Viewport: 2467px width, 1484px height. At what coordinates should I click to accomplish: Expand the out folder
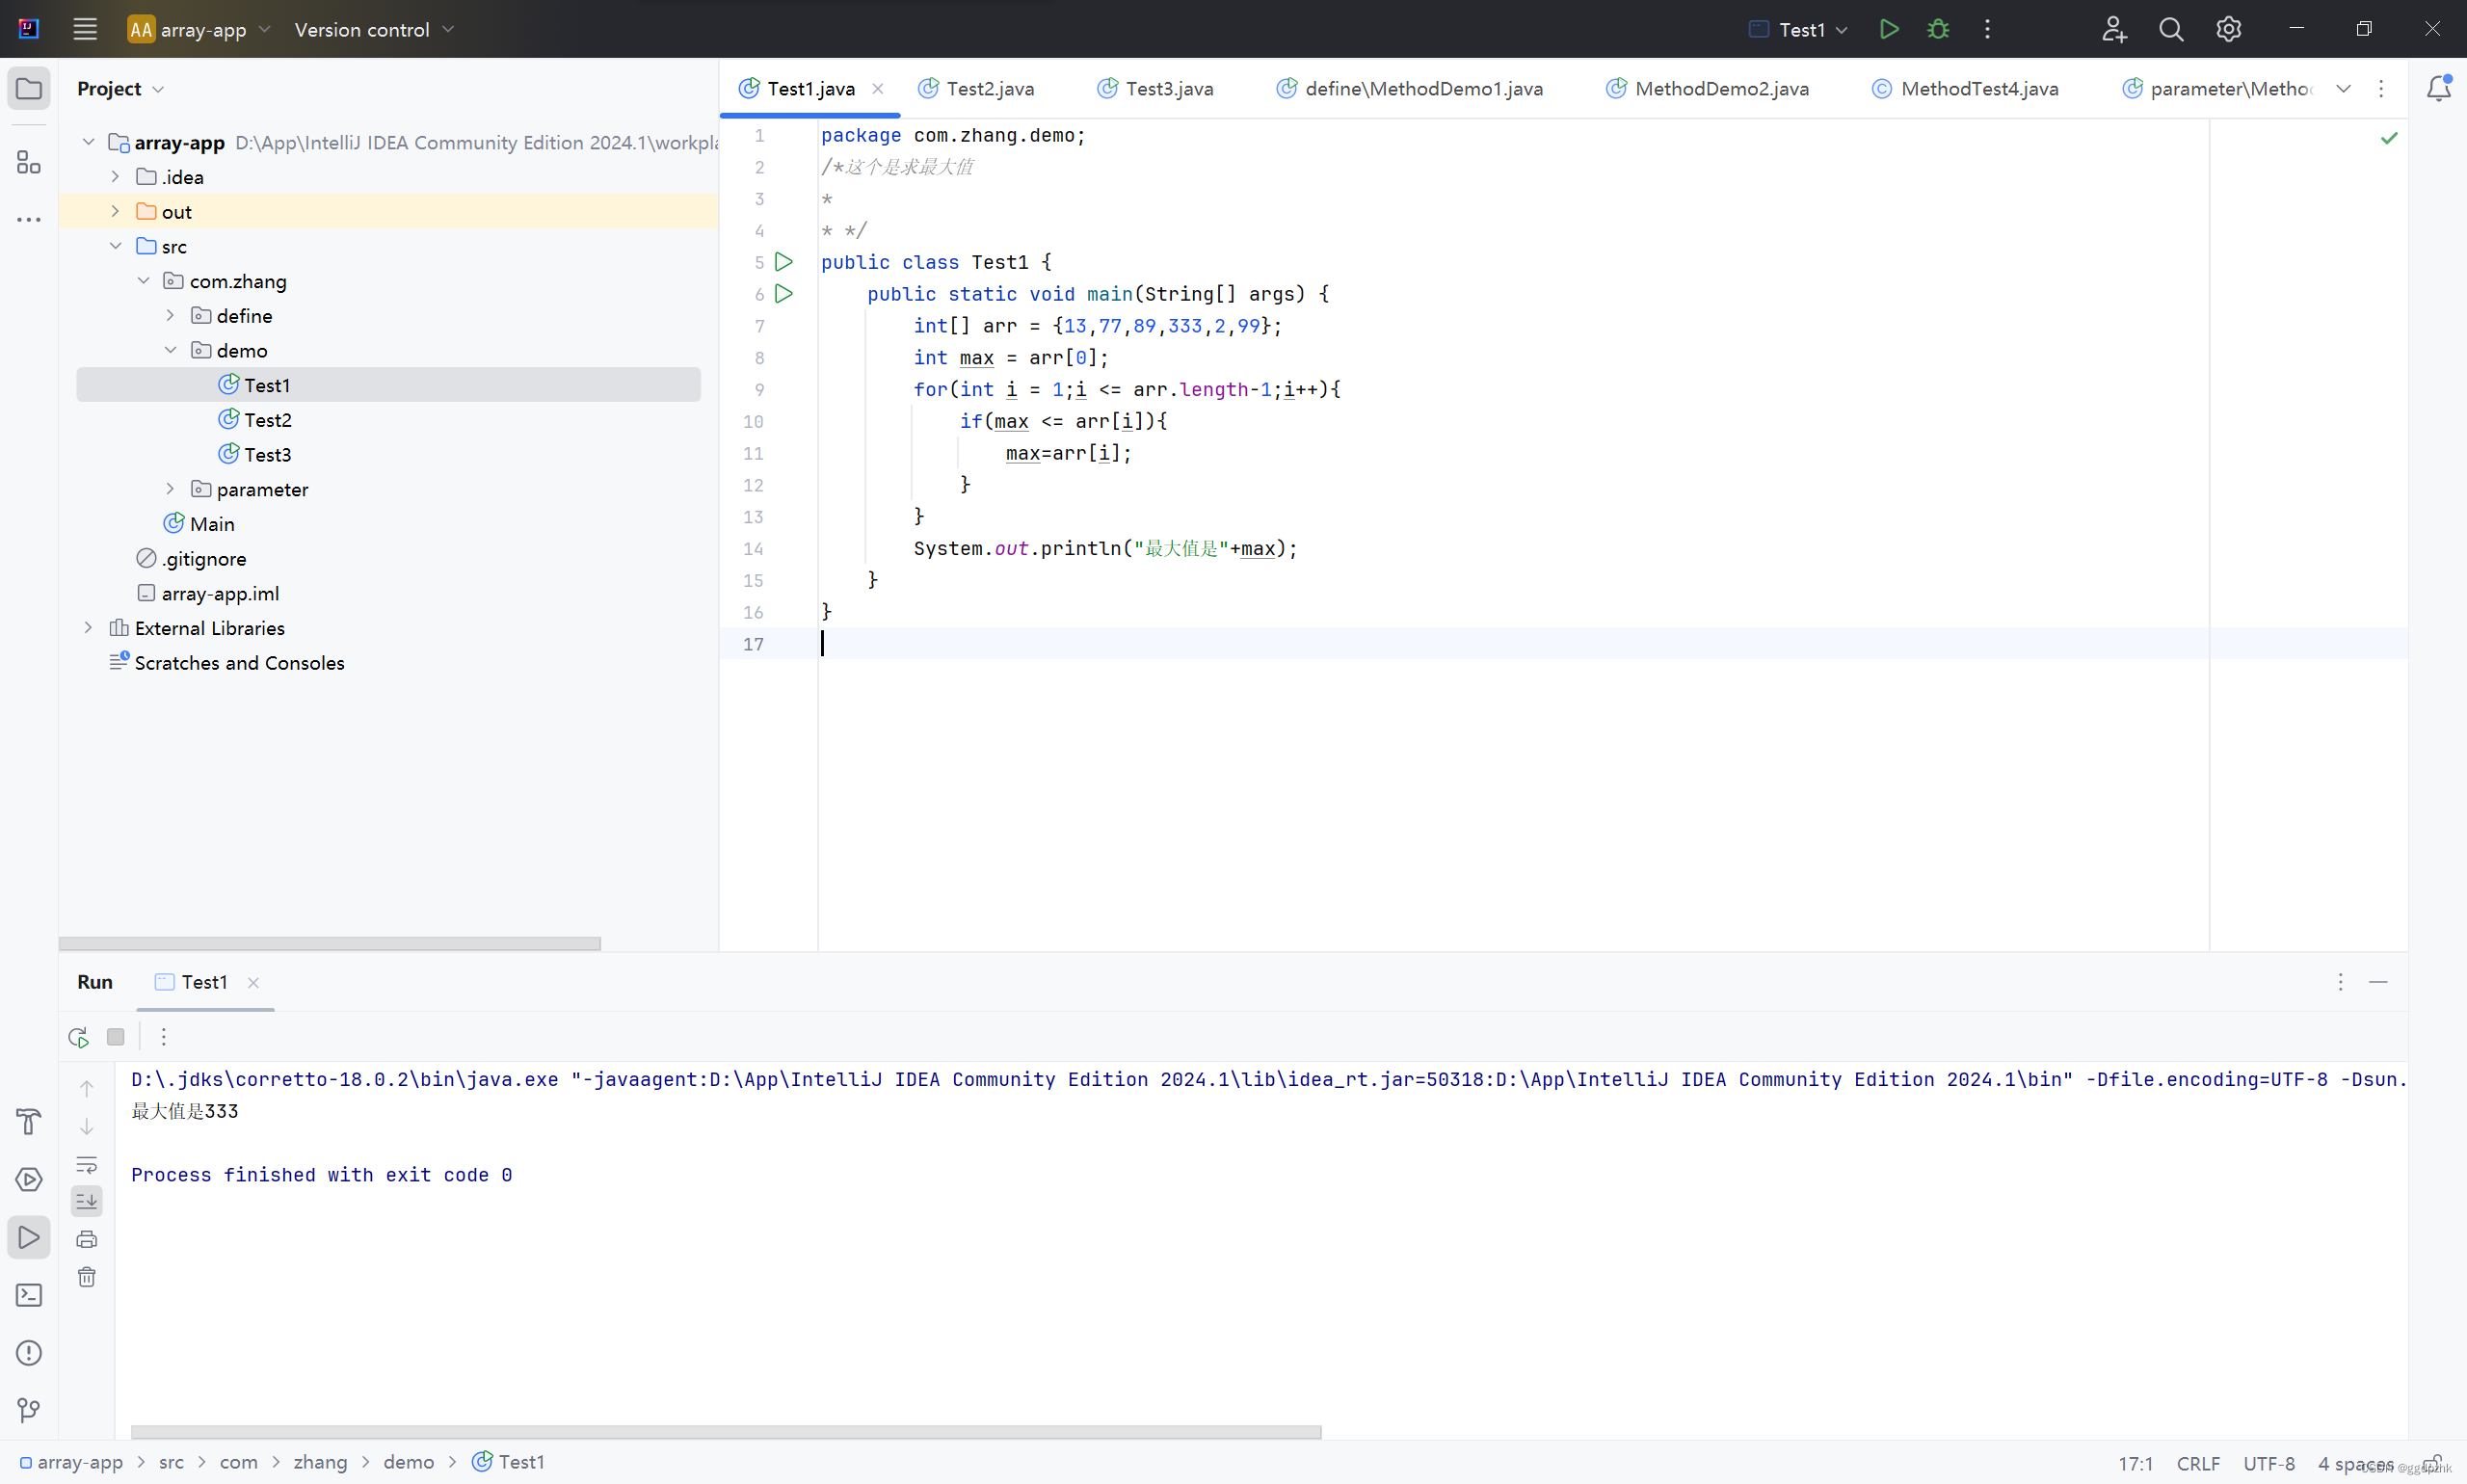115,211
